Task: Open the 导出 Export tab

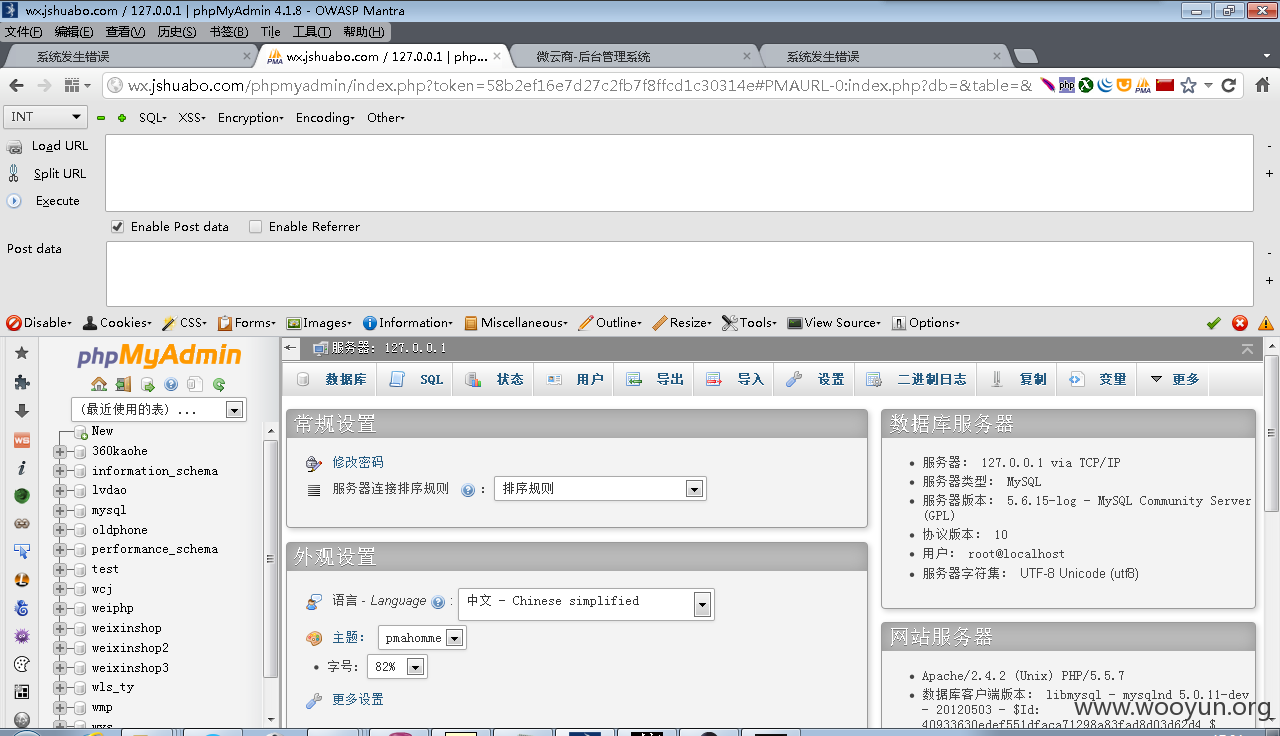Action: 655,380
